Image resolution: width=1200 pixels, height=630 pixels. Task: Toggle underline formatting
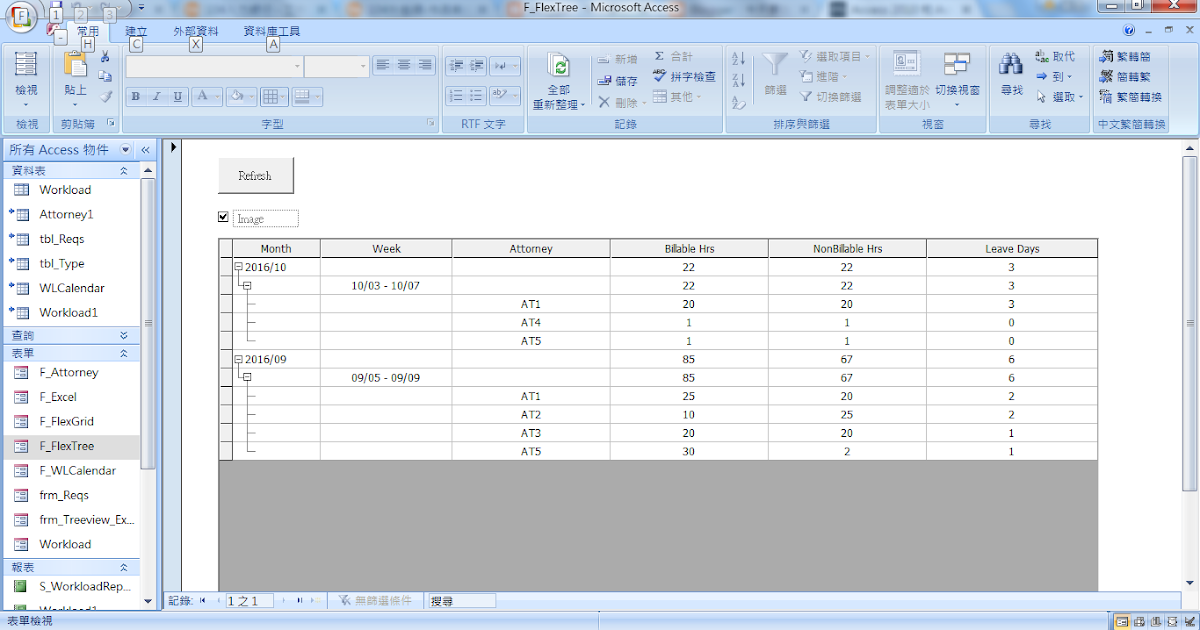click(178, 97)
